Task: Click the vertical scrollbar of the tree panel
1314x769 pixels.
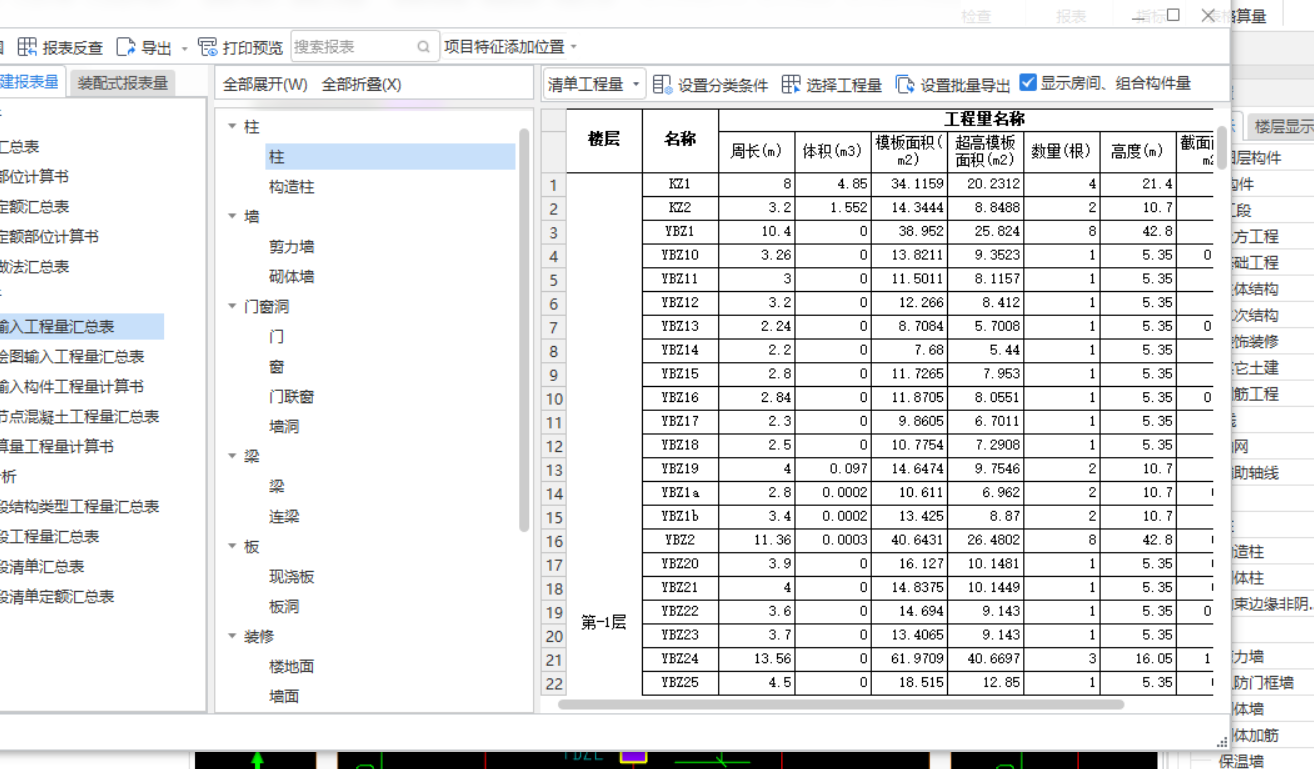Action: [524, 330]
